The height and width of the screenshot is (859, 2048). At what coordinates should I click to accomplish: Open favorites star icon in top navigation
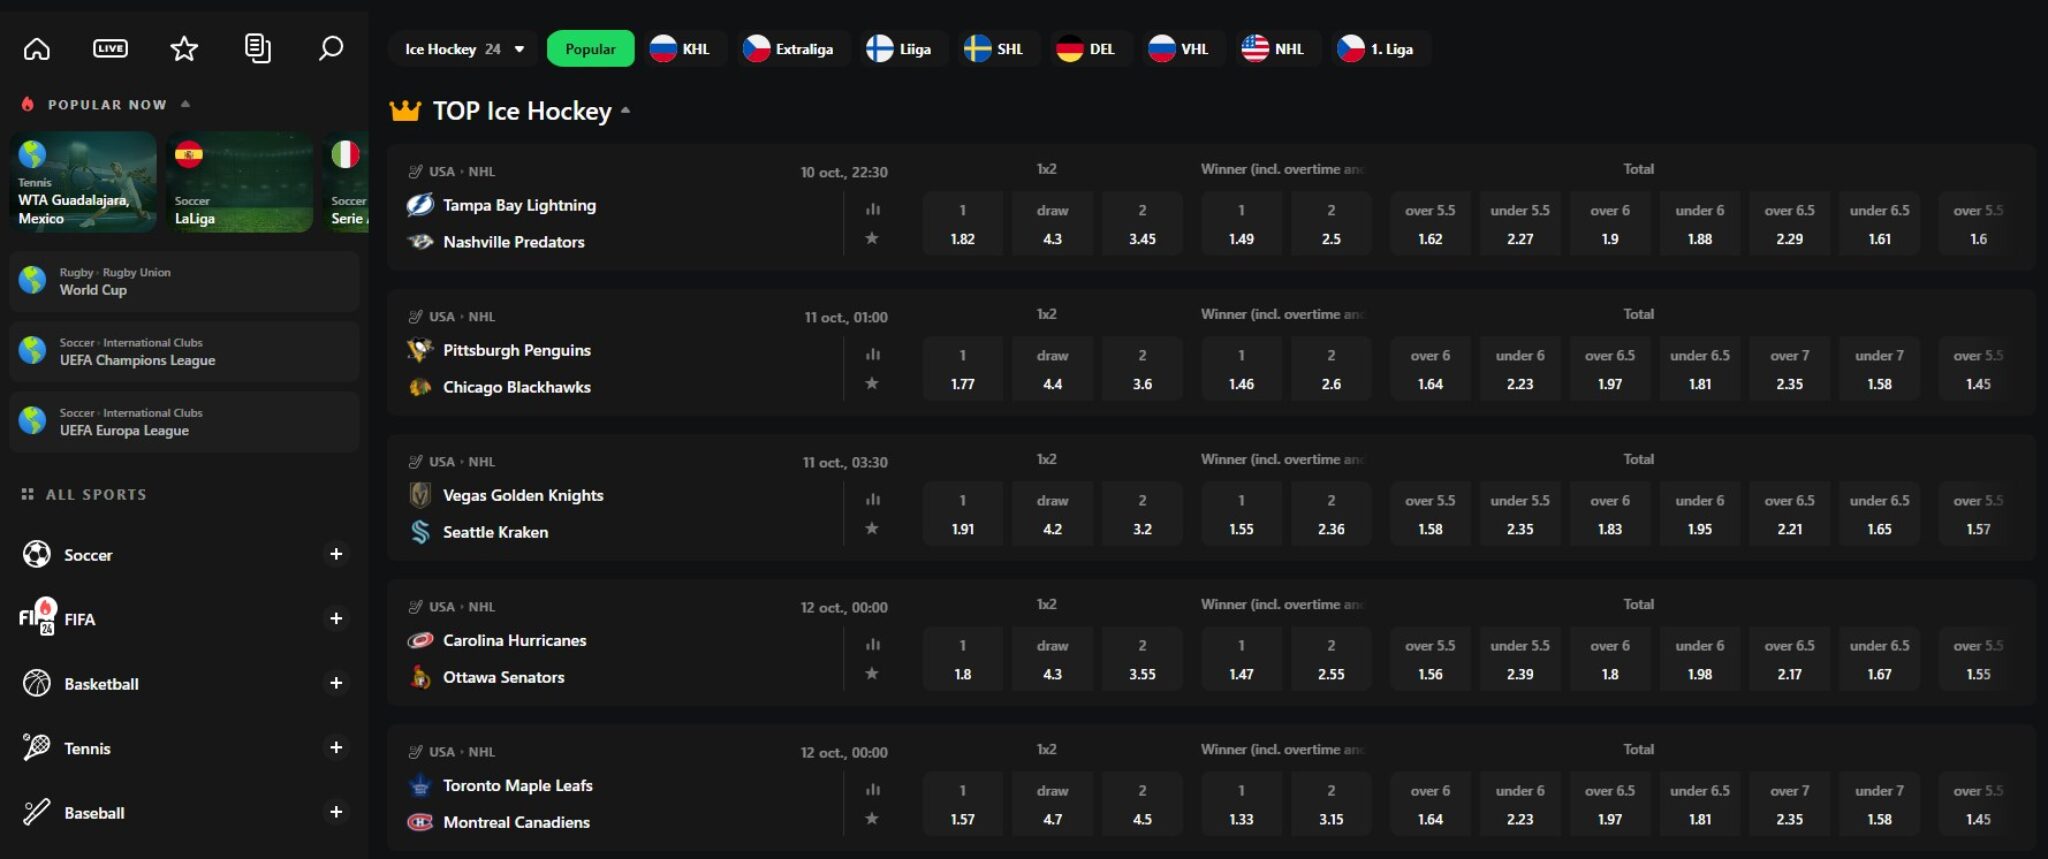click(x=184, y=48)
